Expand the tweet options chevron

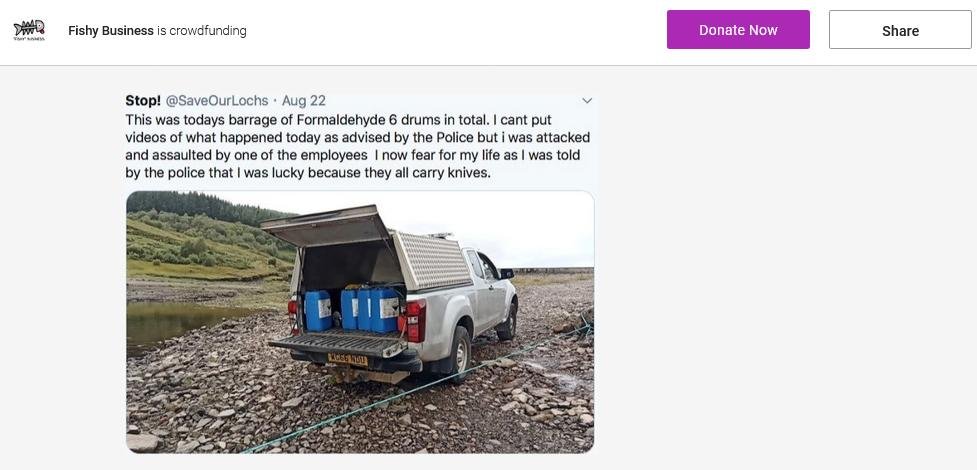[x=587, y=100]
